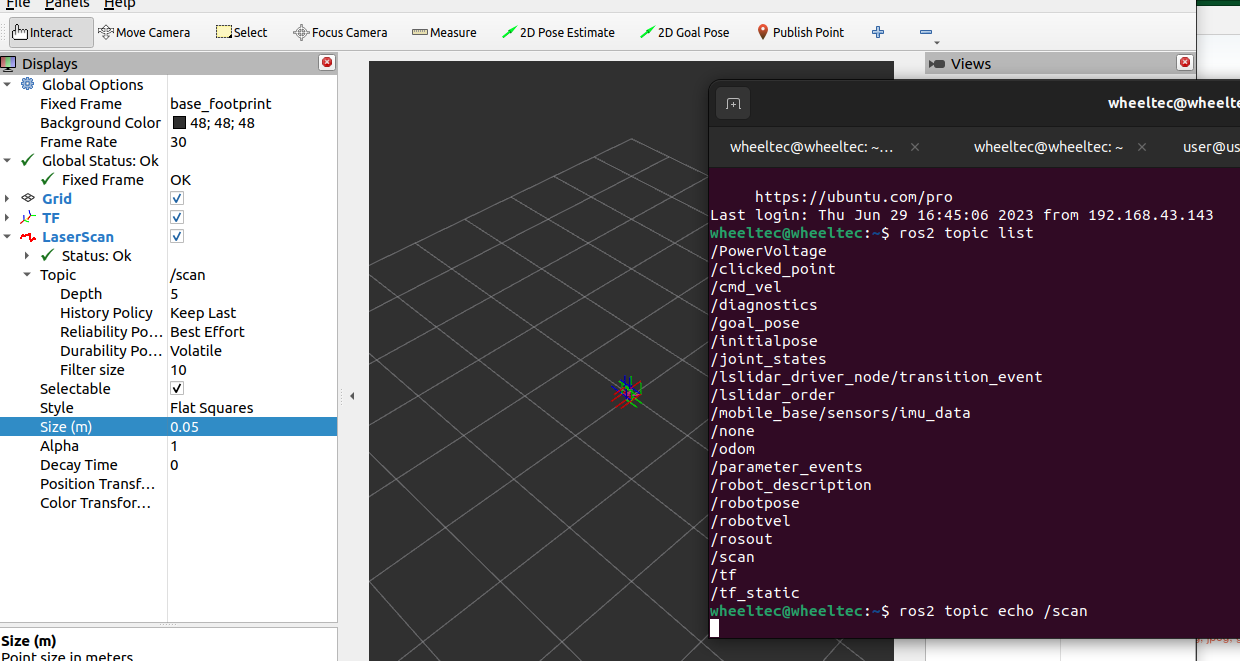
Task: Close the second wheeltec terminal tab
Action: pos(1144,147)
